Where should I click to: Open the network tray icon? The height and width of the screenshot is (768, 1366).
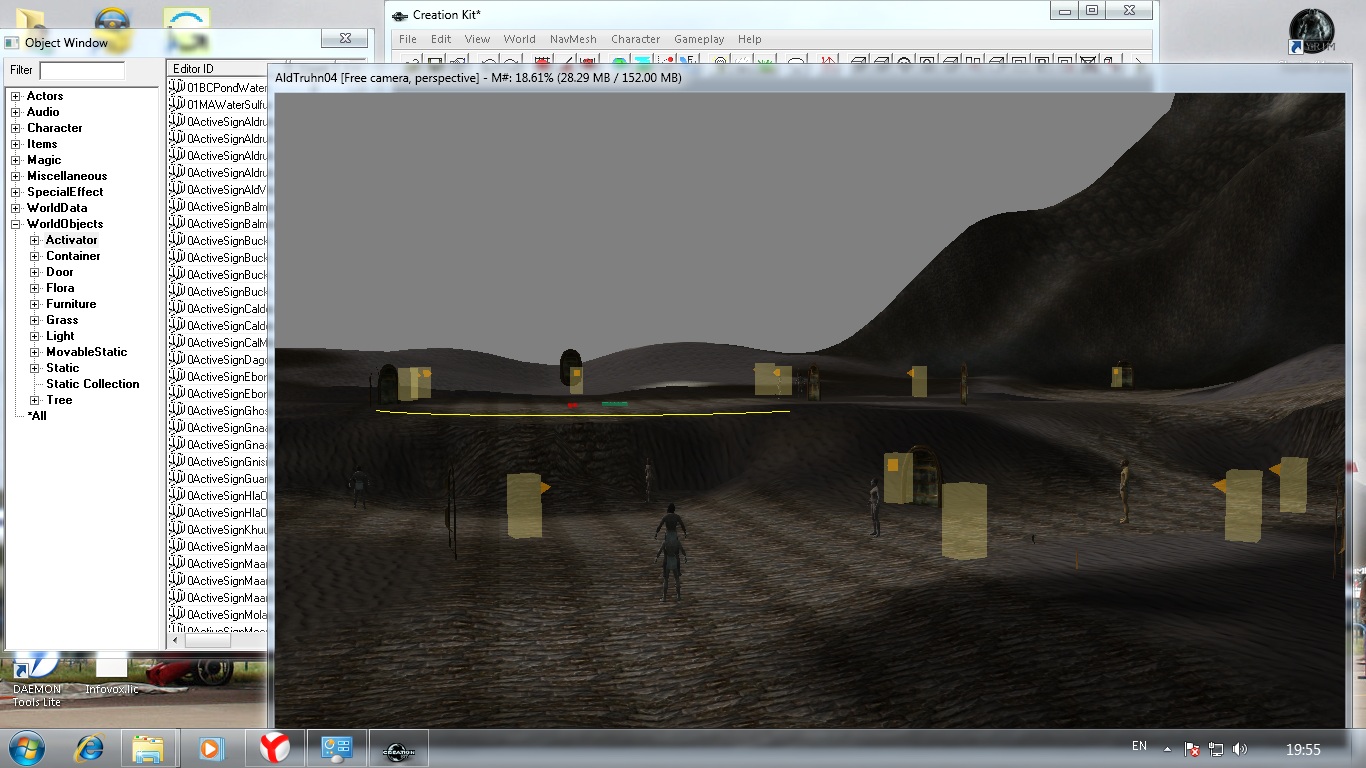(x=1216, y=748)
